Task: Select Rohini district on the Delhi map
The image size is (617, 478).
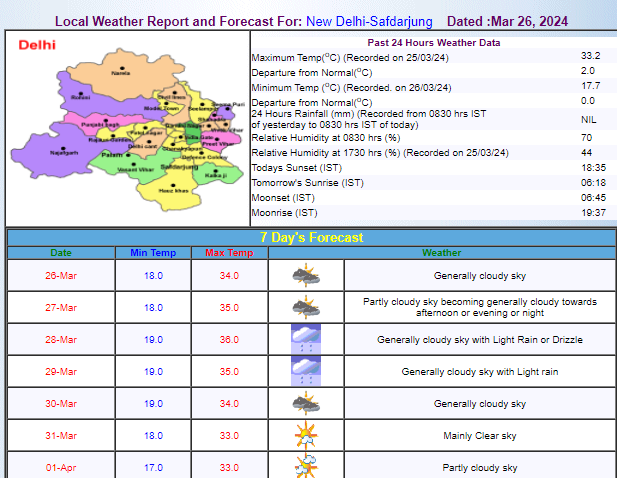Action: pyautogui.click(x=81, y=97)
